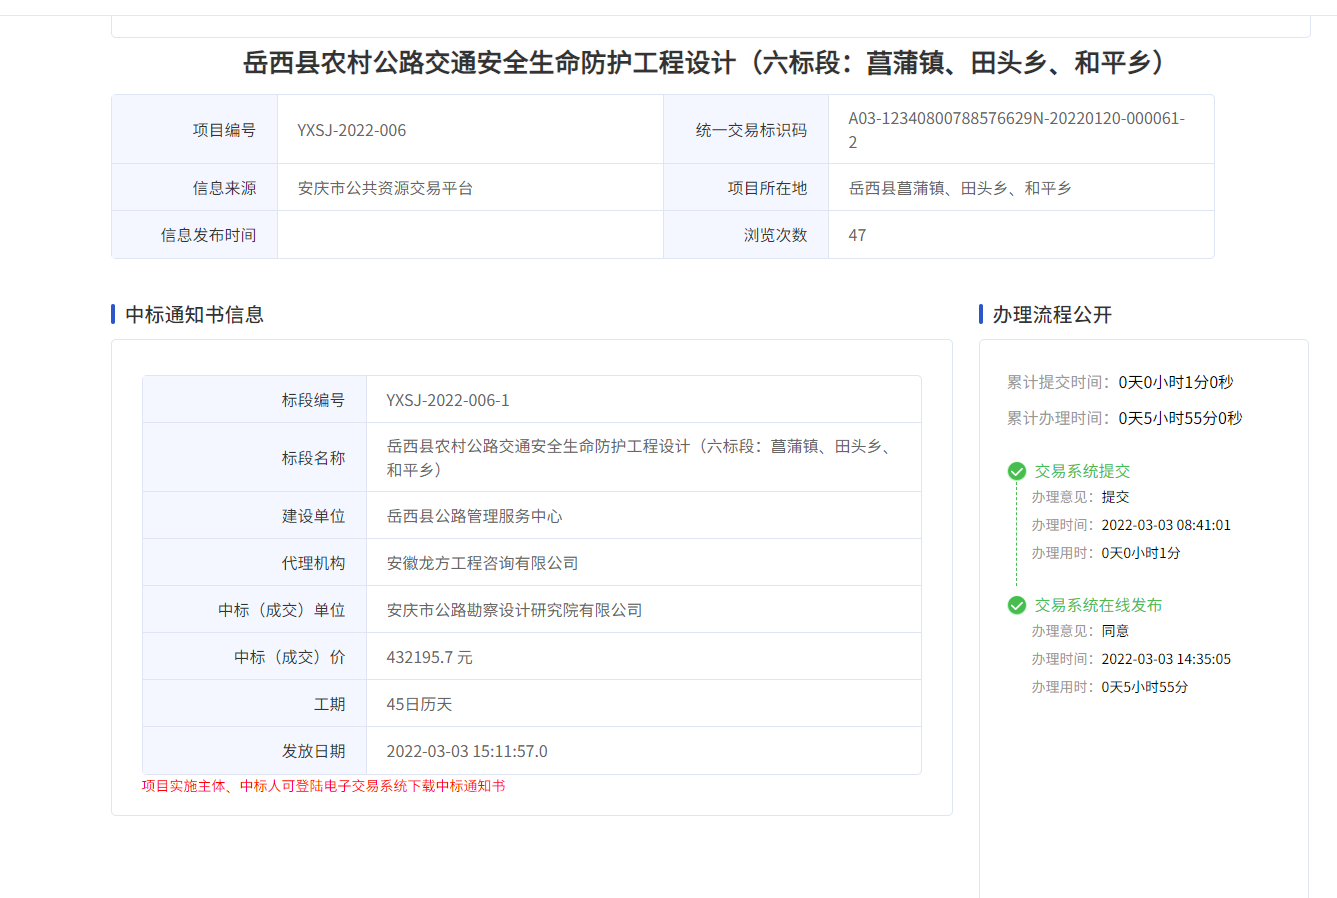Click the 发放日期 value 2022-03-03 15:11:57.0
1337x898 pixels.
[x=467, y=751]
